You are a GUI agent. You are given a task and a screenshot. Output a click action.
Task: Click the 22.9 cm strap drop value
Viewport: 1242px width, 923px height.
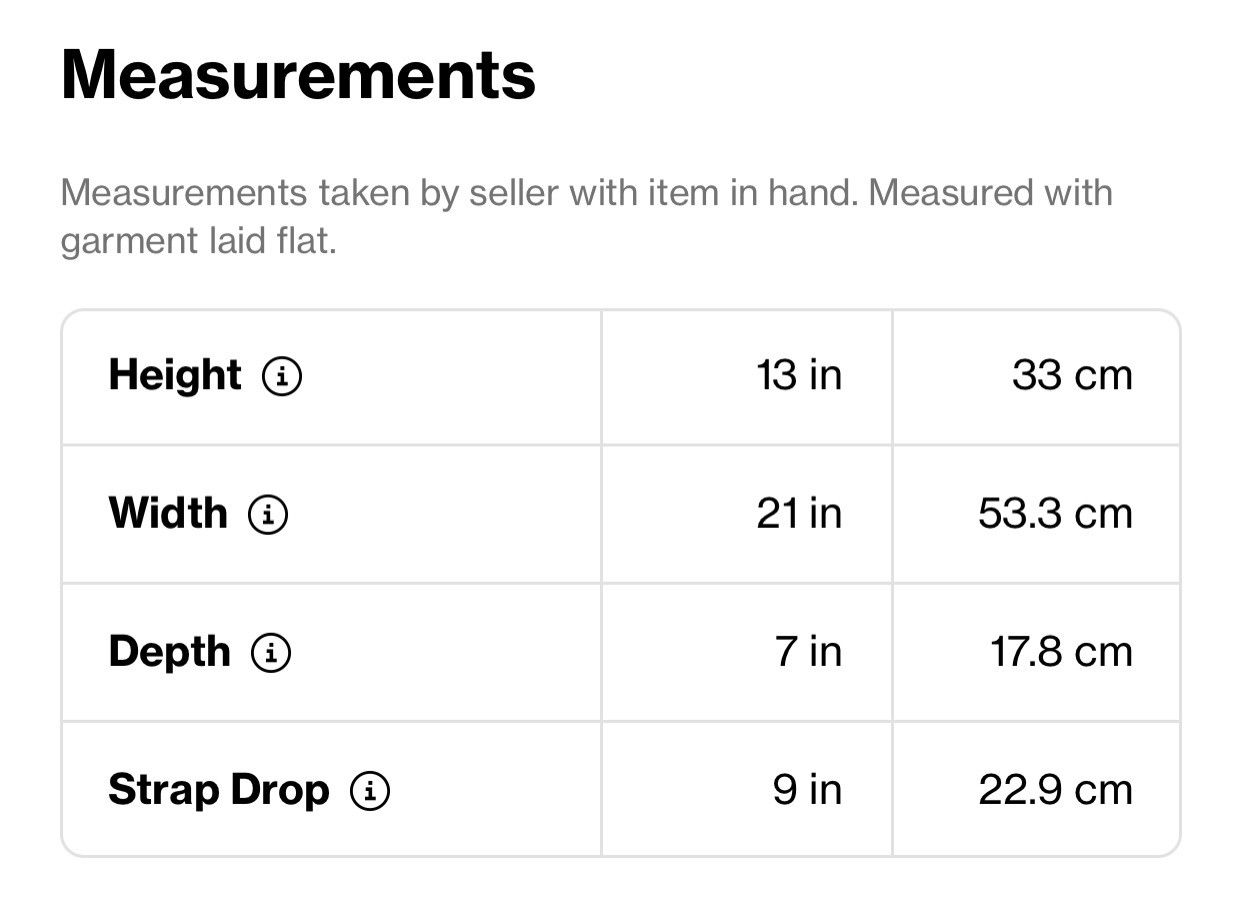[x=1055, y=790]
